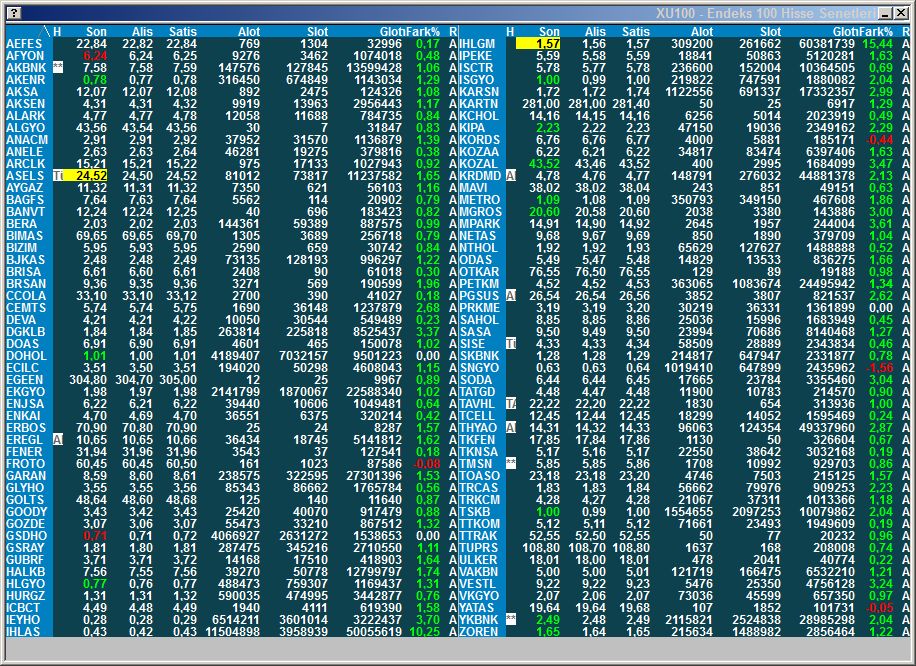Image resolution: width=916 pixels, height=666 pixels.
Task: Click the 43,52 price in KOZAL row
Action: pos(544,164)
